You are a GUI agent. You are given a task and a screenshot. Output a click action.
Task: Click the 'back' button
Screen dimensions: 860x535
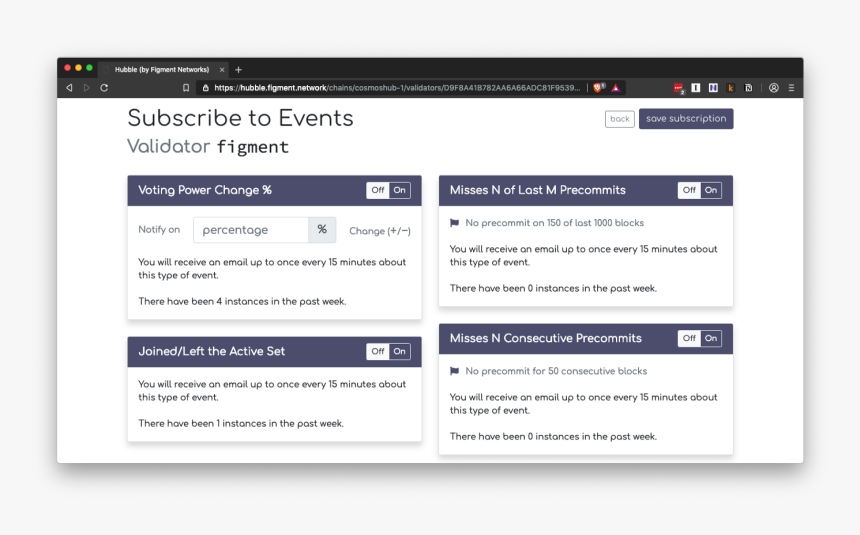pyautogui.click(x=620, y=119)
